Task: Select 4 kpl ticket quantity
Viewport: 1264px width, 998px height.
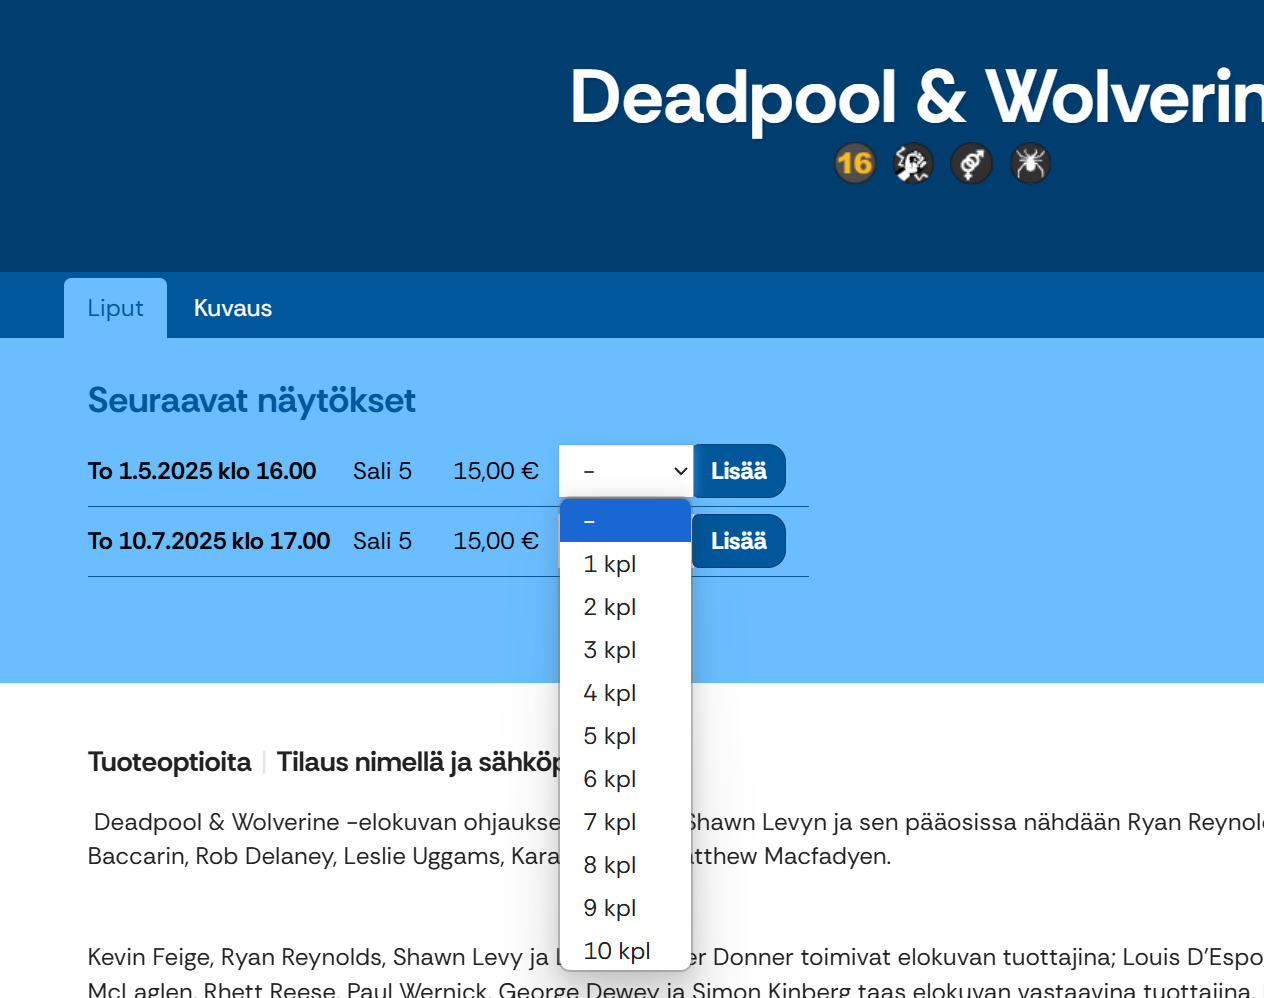Action: [625, 693]
